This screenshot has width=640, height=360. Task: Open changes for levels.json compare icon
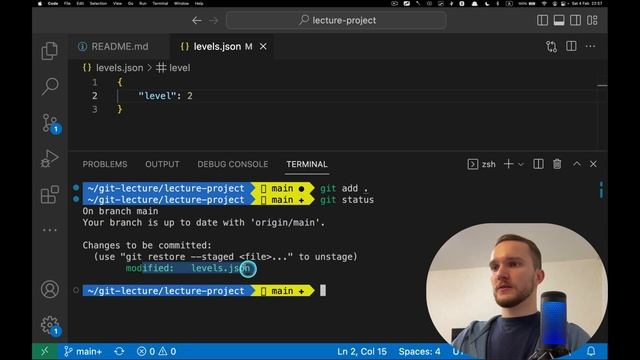pos(551,47)
